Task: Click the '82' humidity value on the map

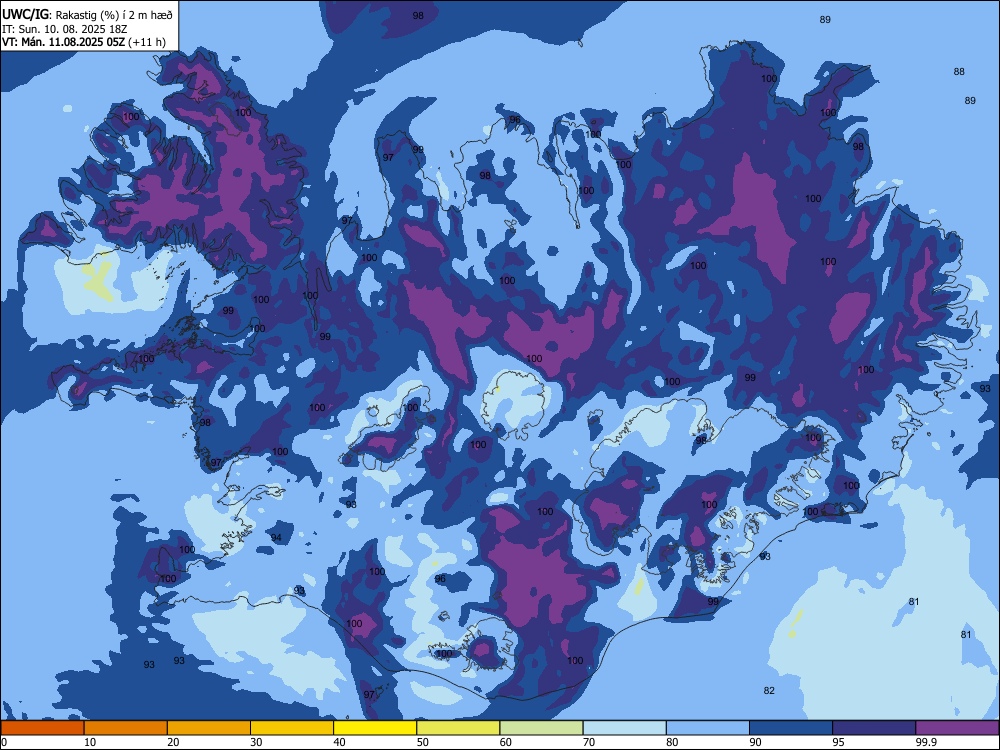Action: coord(769,691)
